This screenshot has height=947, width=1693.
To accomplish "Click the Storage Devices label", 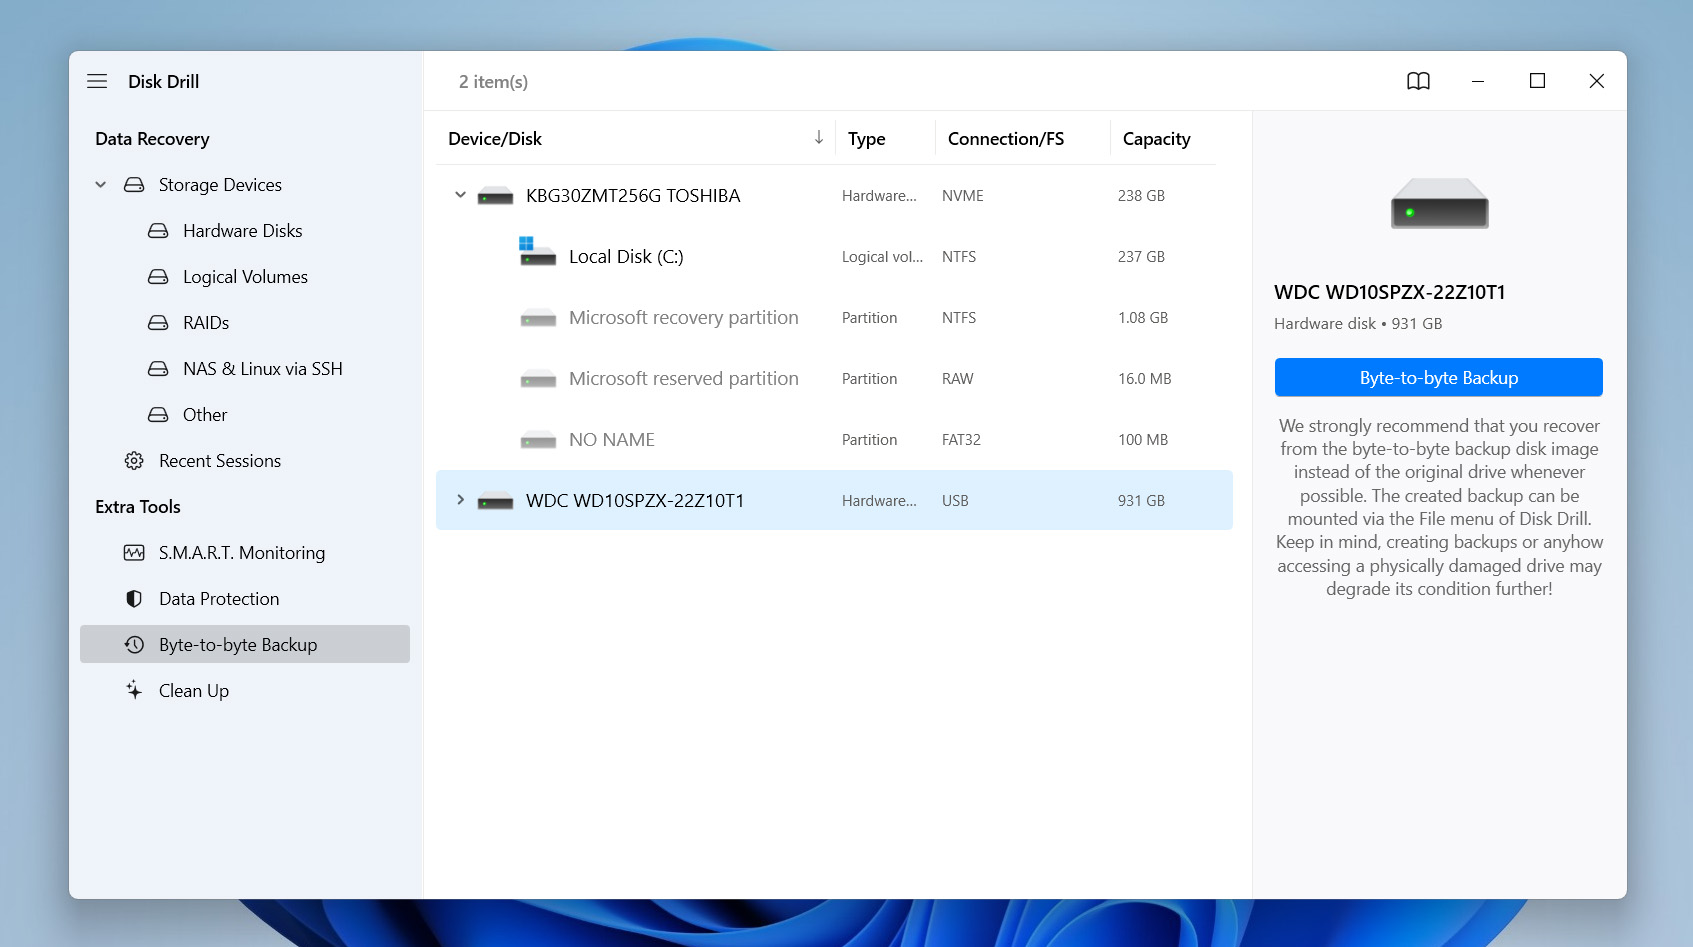I will [220, 185].
